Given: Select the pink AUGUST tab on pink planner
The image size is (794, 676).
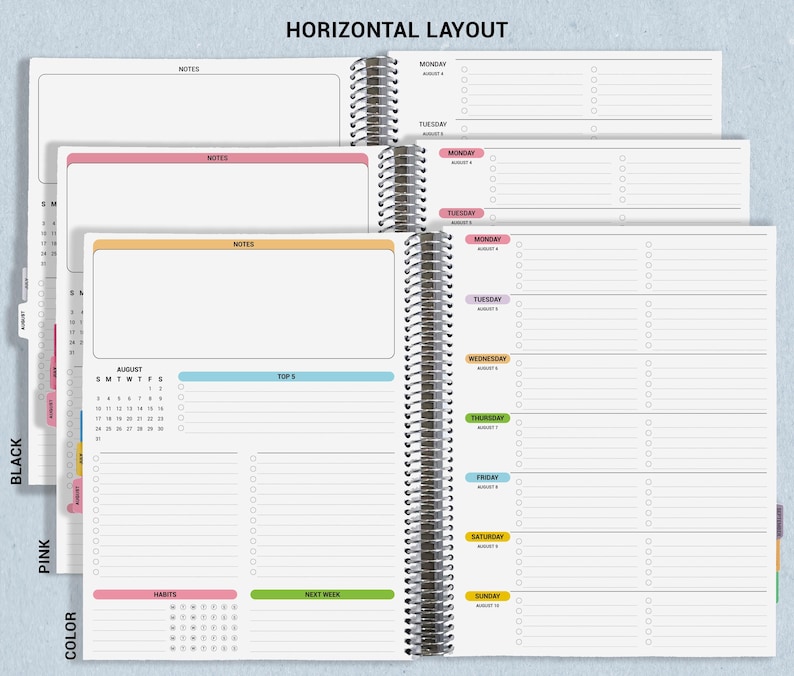Looking at the screenshot, I should pos(51,409).
